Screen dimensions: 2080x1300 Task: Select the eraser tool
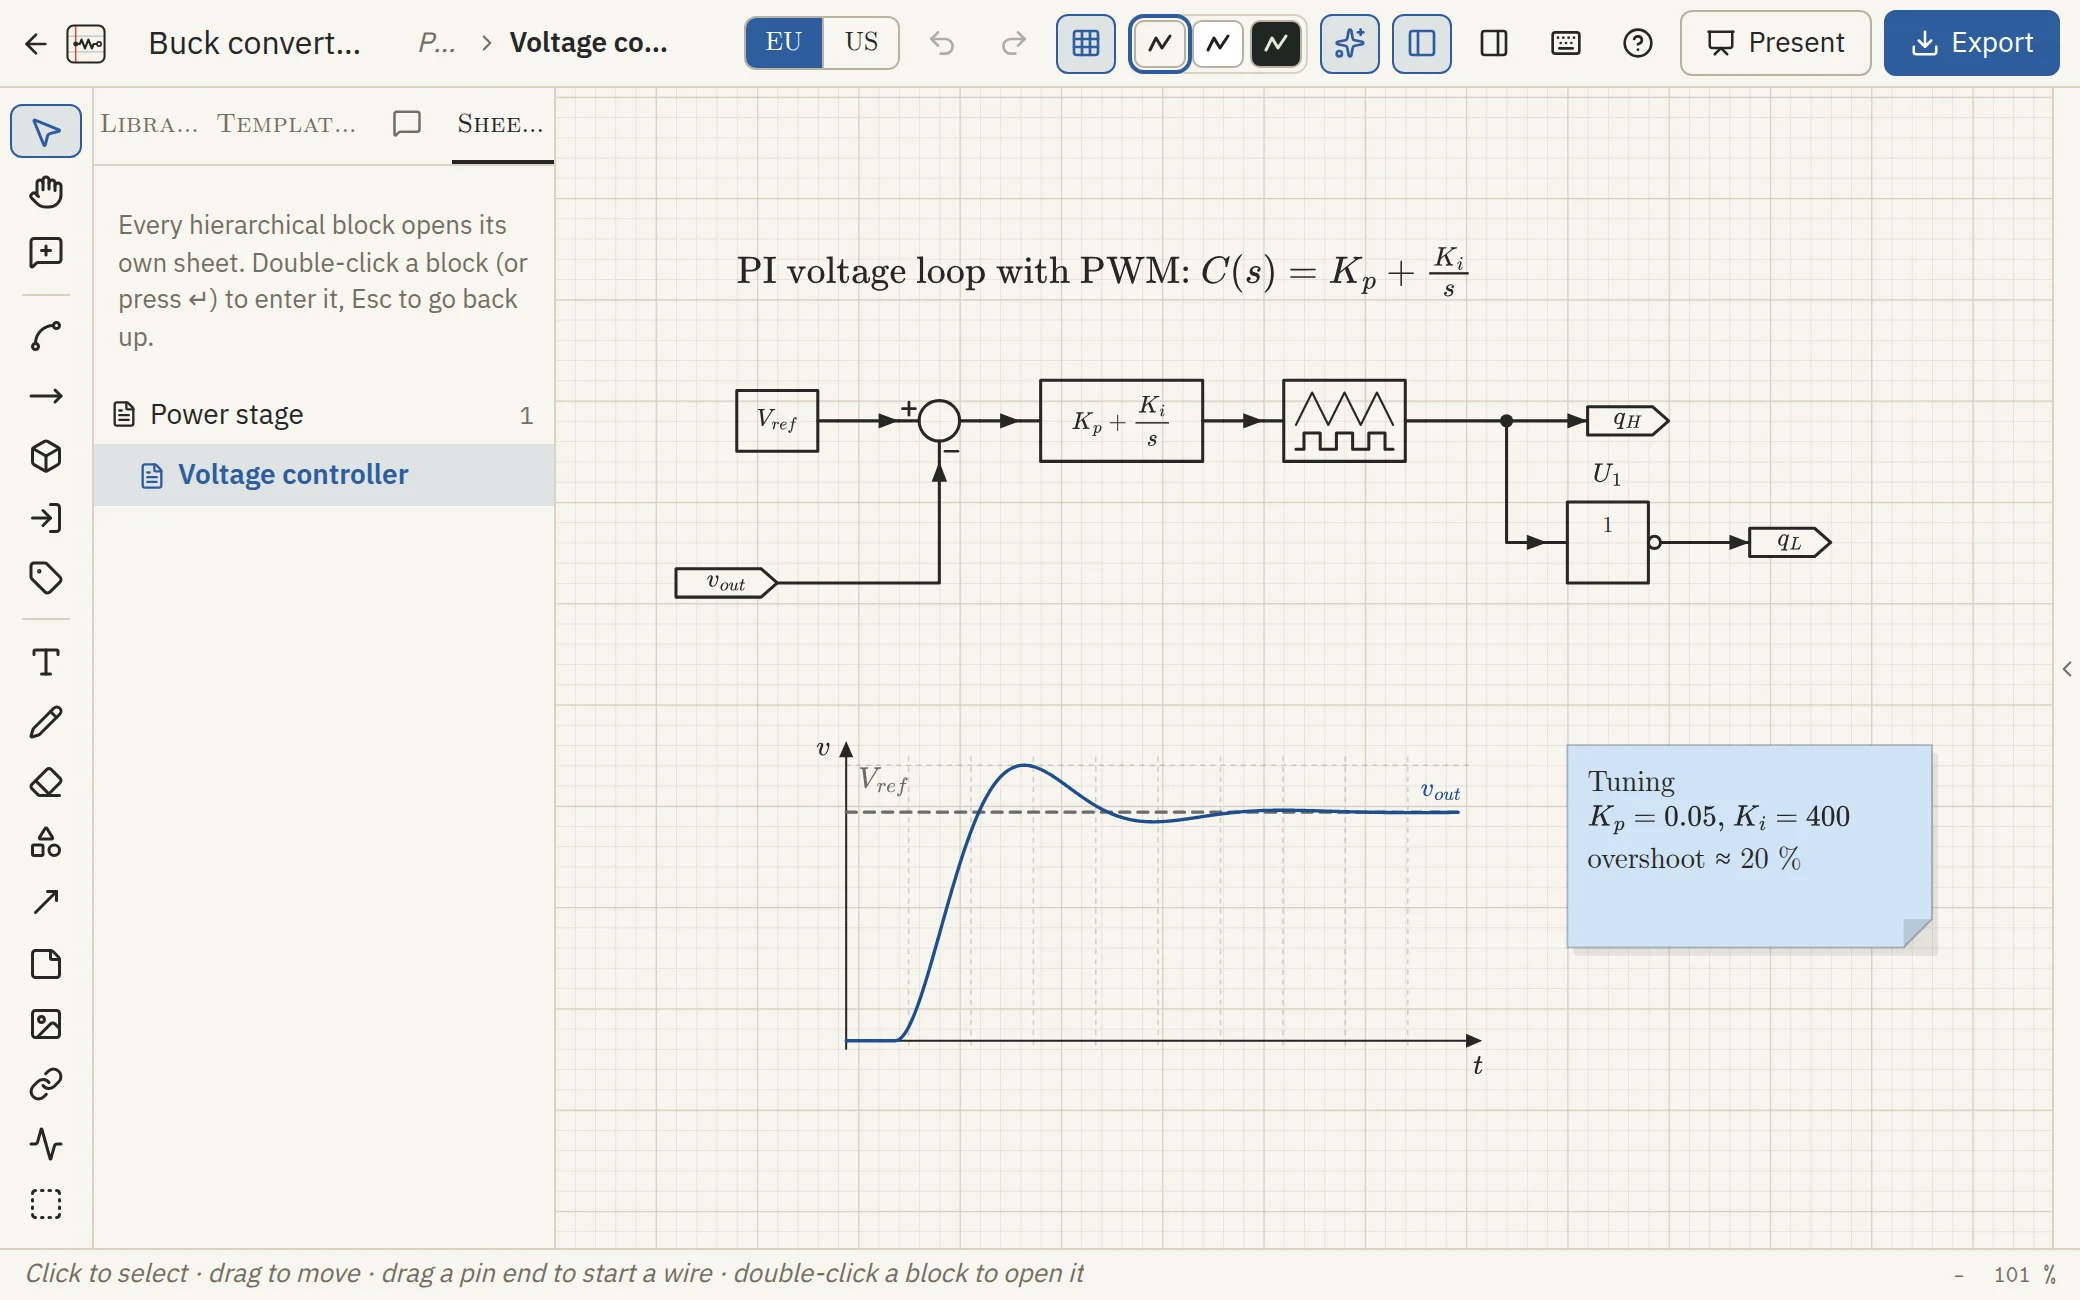coord(46,782)
